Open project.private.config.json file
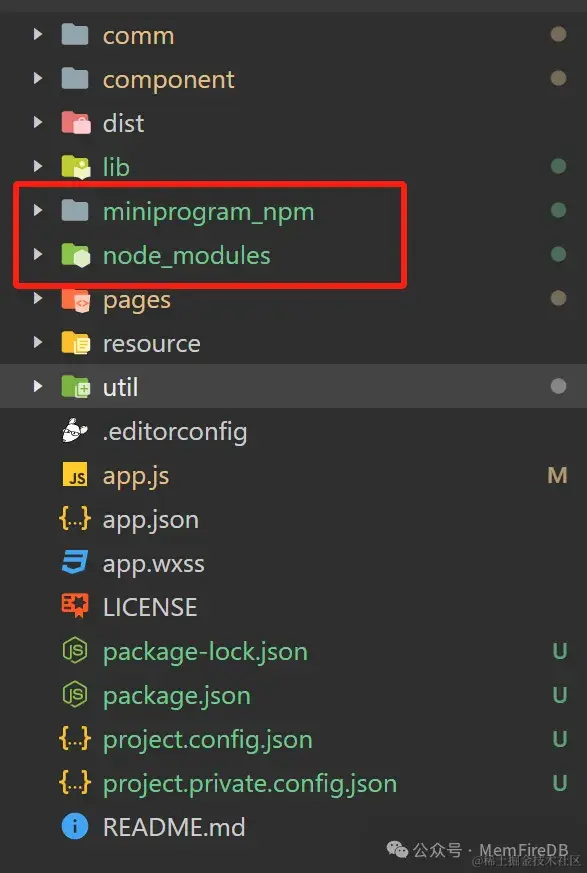The width and height of the screenshot is (587, 873). point(250,784)
